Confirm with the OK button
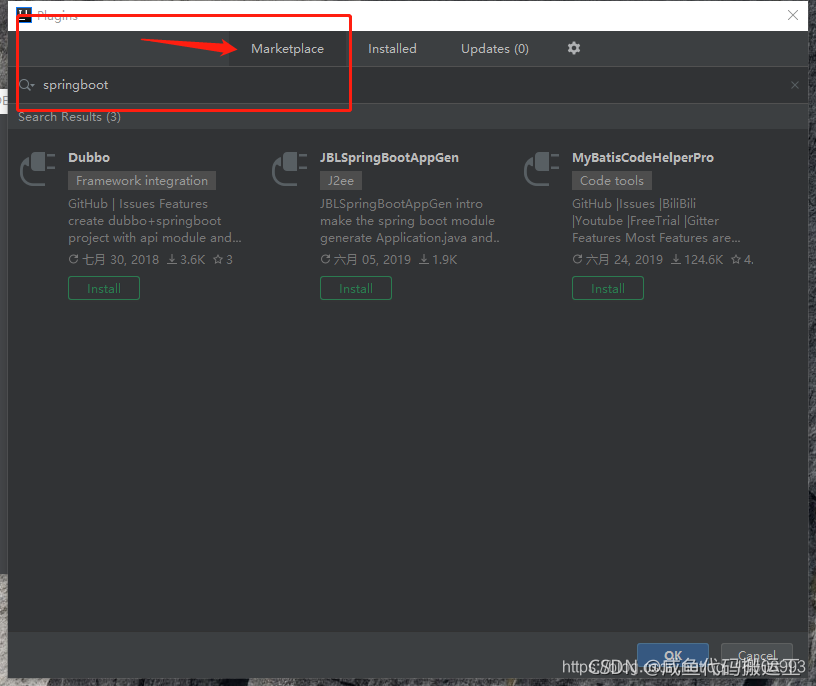Viewport: 816px width, 686px height. tap(673, 656)
